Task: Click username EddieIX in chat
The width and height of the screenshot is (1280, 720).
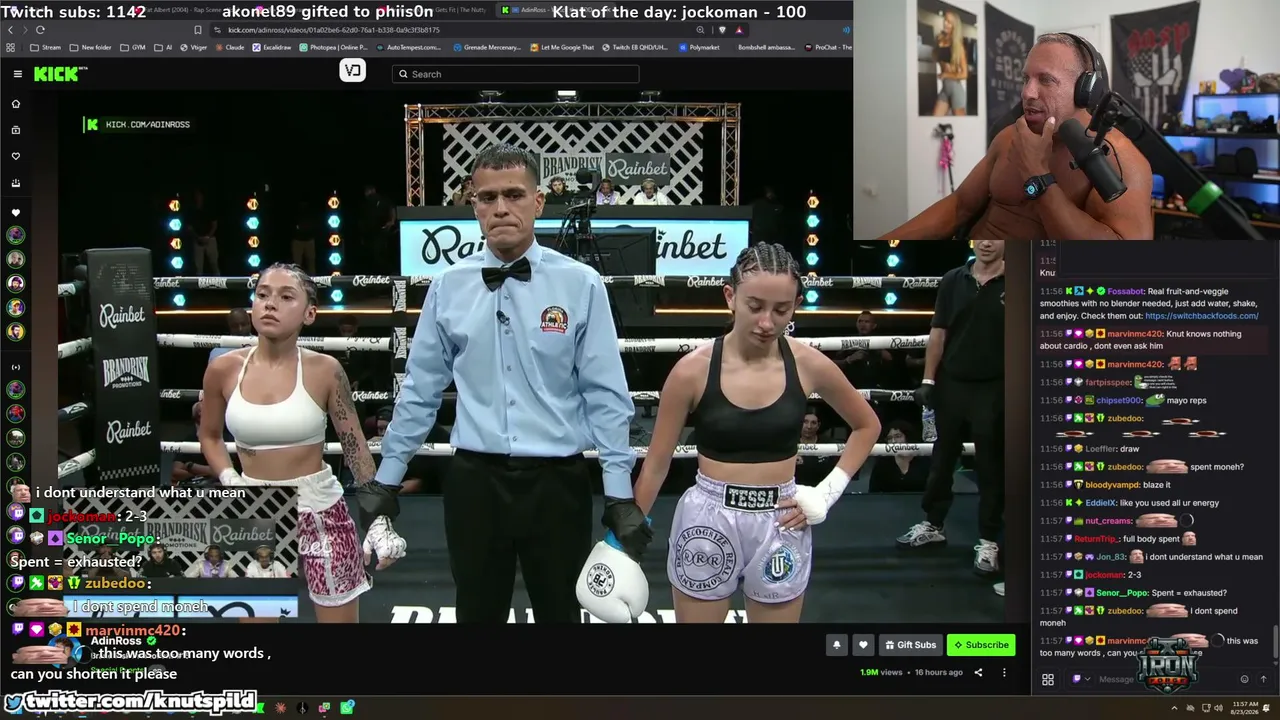Action: point(1101,503)
